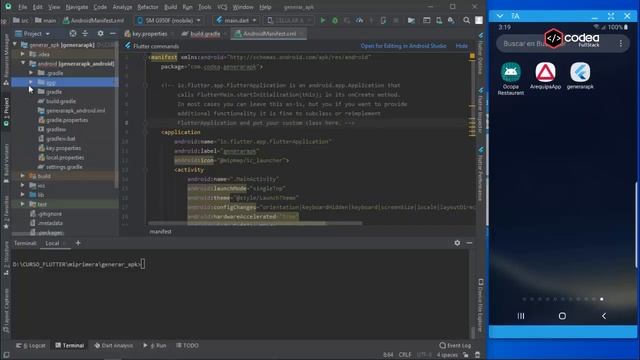
Task: Open the VCS menu
Action: pos(222,7)
